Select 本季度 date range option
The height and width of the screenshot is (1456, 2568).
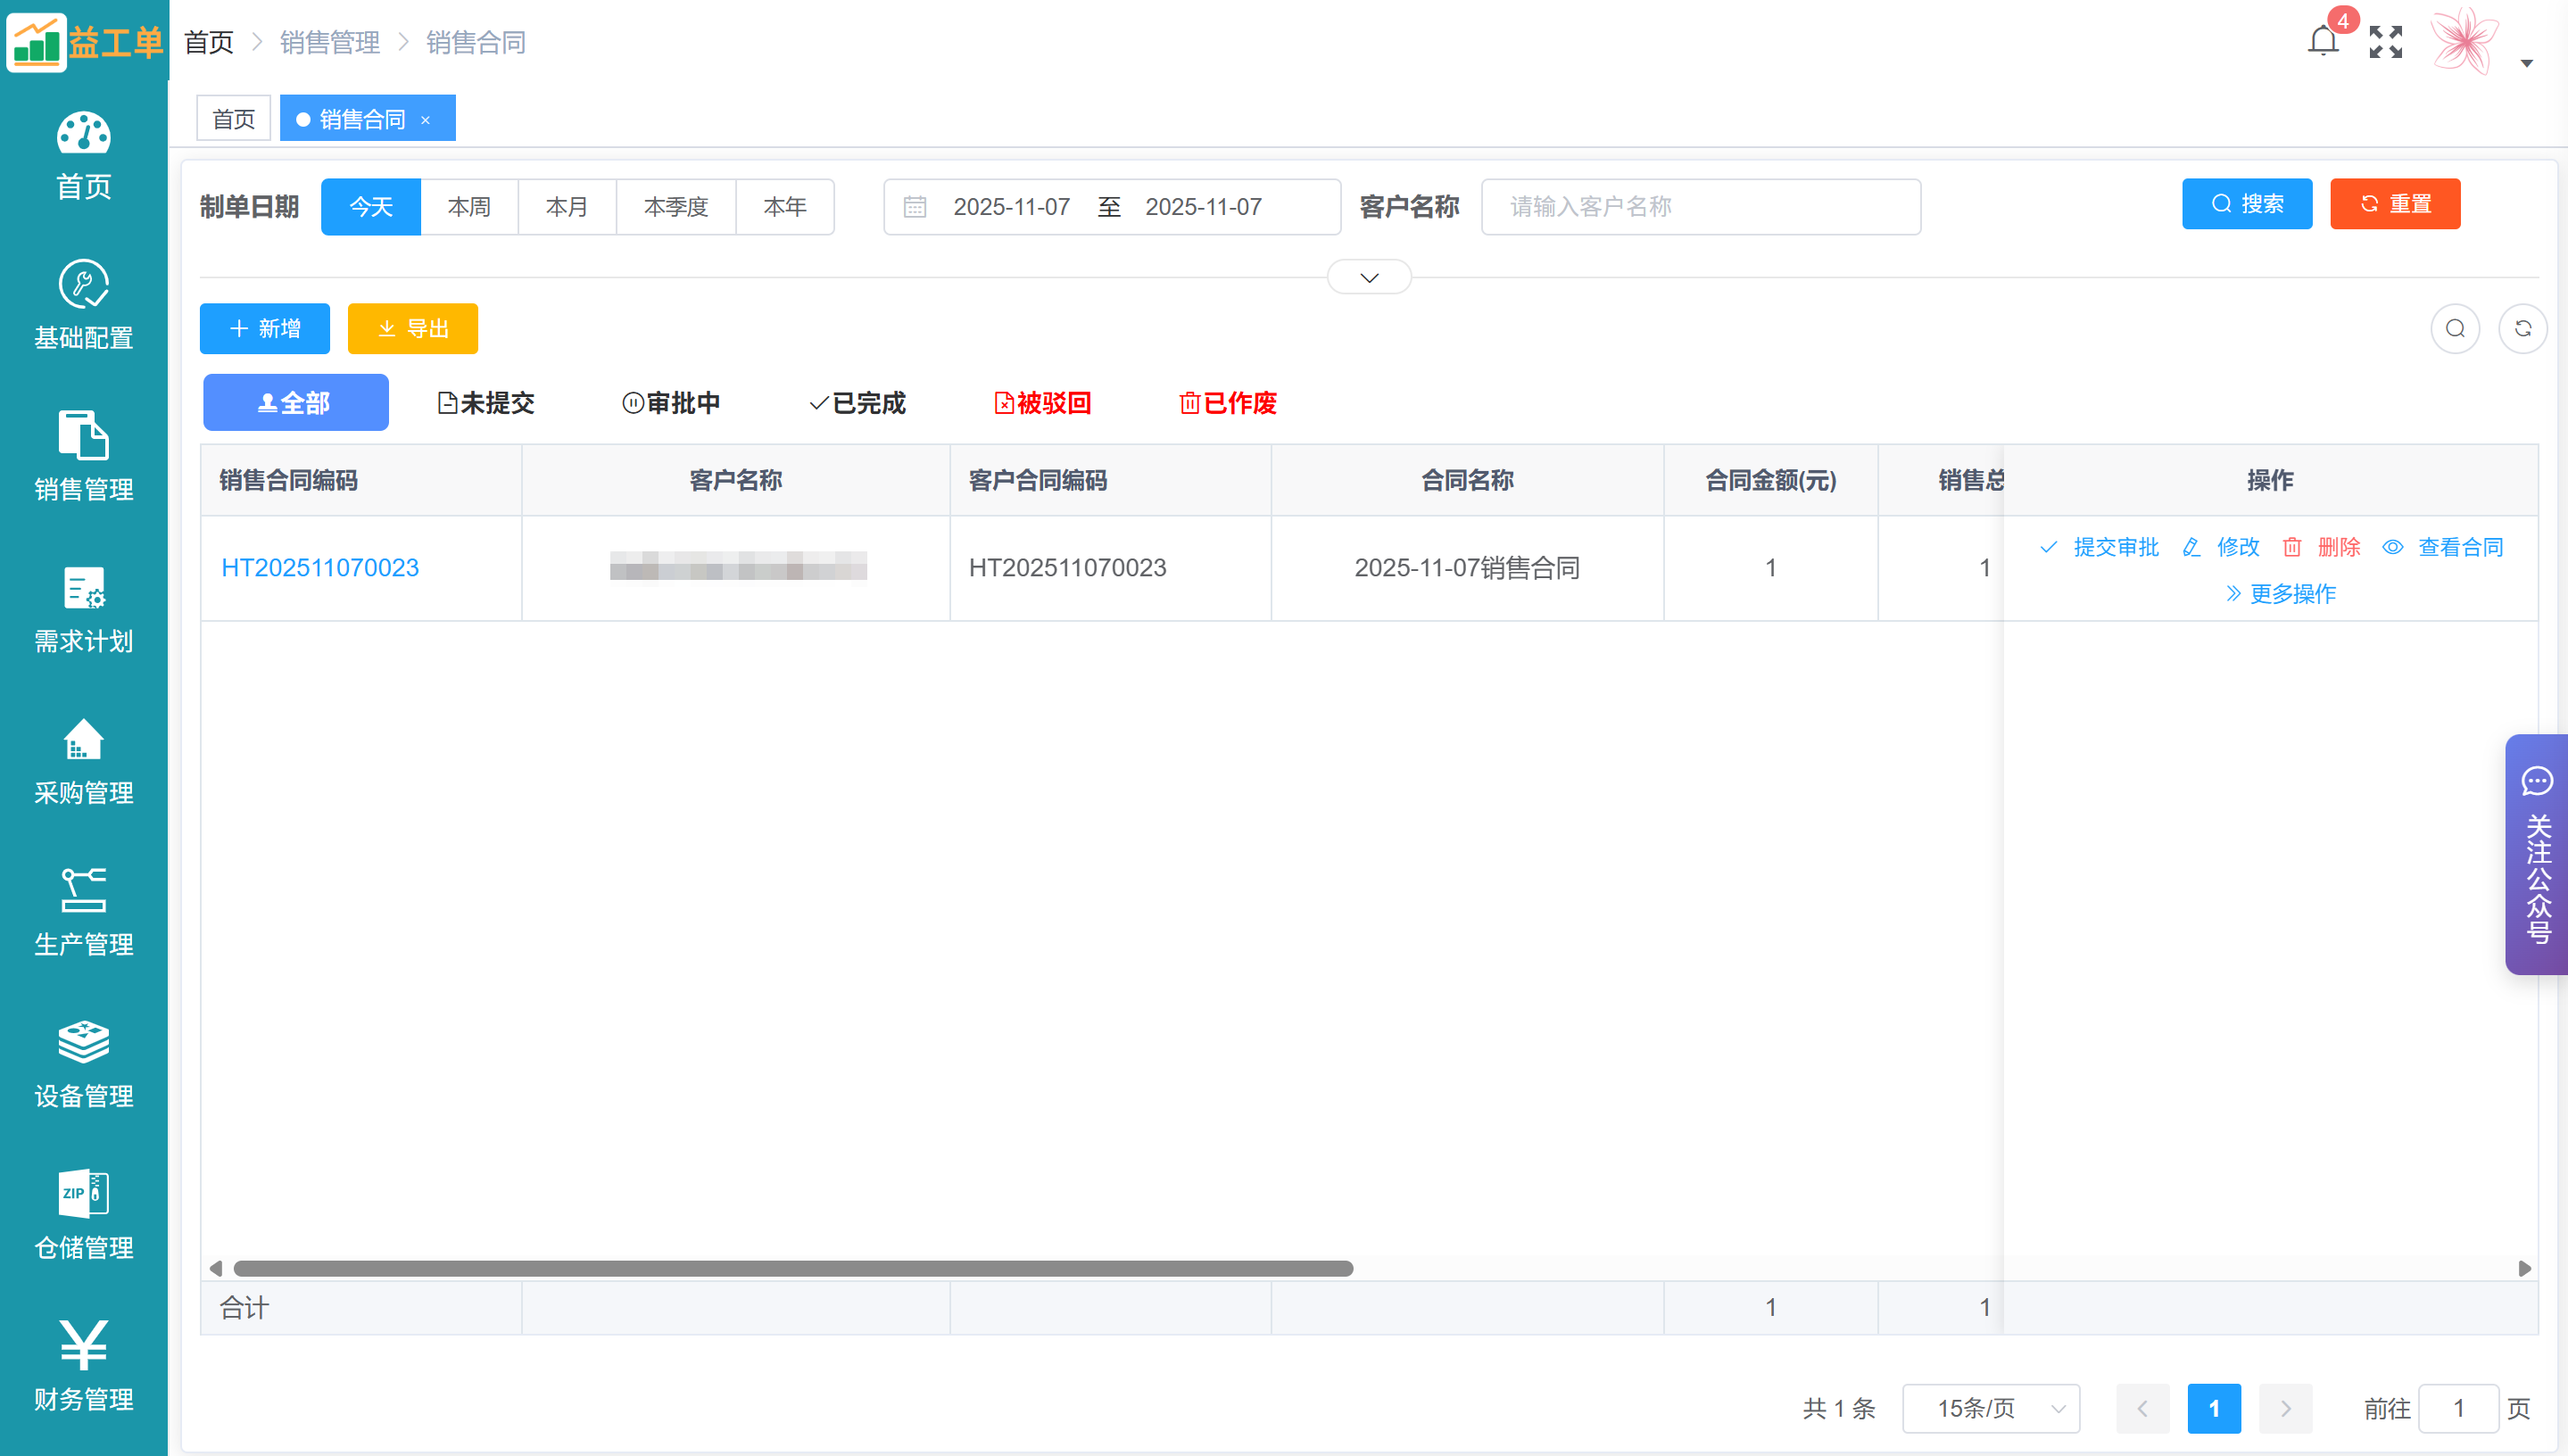click(x=676, y=207)
